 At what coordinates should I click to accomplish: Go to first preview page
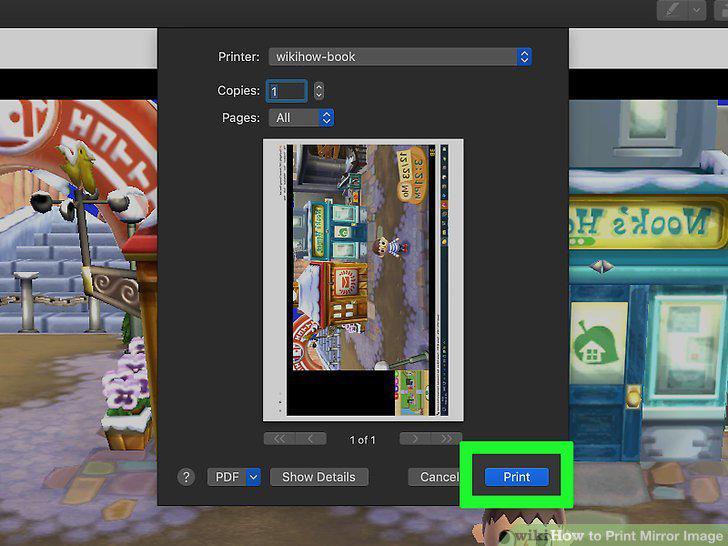279,439
